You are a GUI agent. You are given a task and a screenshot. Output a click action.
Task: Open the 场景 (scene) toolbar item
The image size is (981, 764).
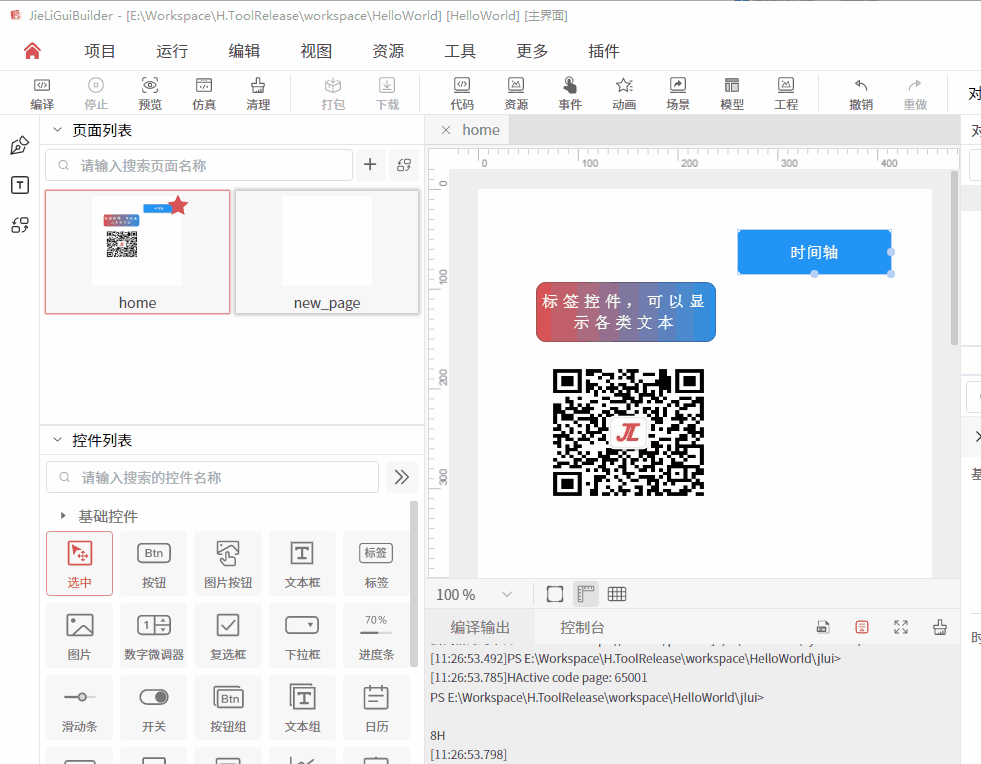coord(678,93)
